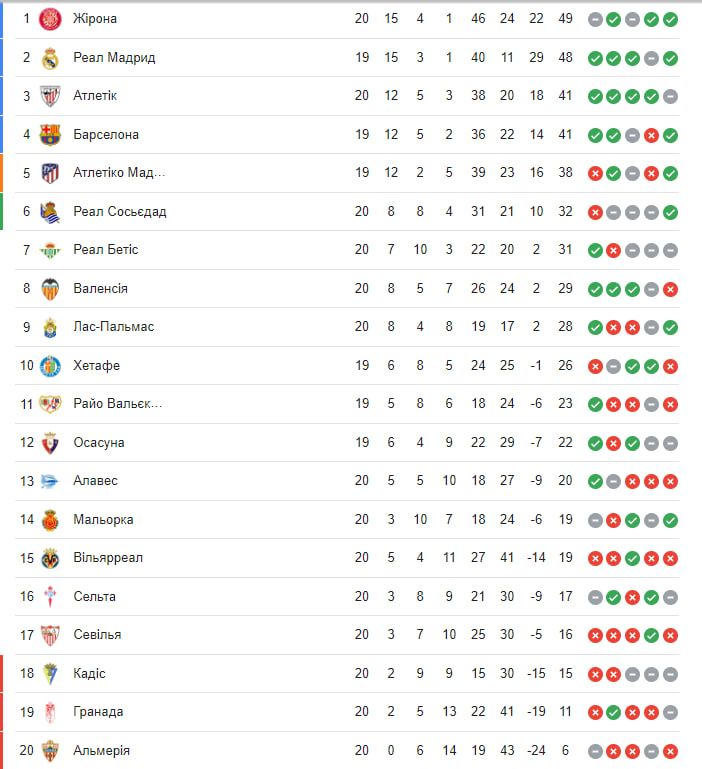Click the Лас-Пальмас team name
The image size is (702, 769).
(114, 327)
